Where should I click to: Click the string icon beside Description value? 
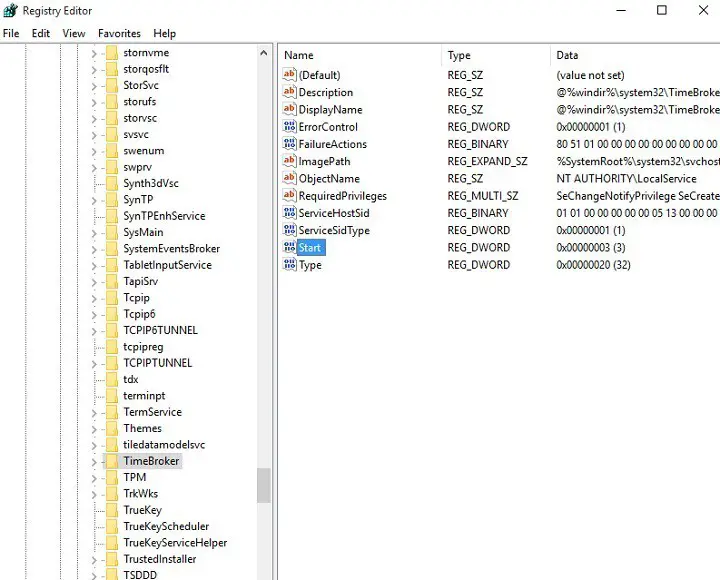pyautogui.click(x=289, y=92)
